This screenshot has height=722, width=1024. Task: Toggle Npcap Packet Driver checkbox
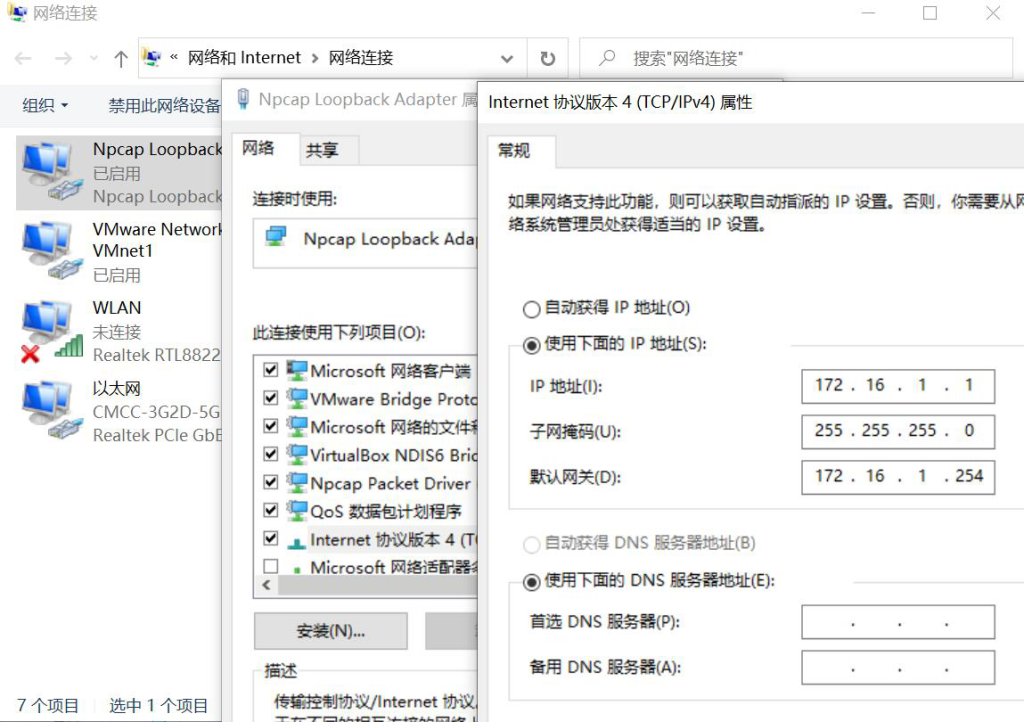270,482
